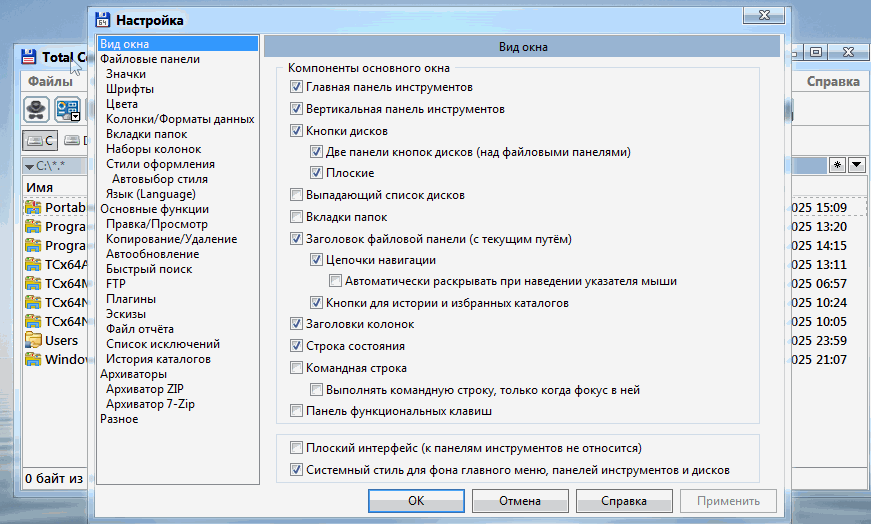871x524 pixels.
Task: Click the Применить button
Action: pos(728,501)
